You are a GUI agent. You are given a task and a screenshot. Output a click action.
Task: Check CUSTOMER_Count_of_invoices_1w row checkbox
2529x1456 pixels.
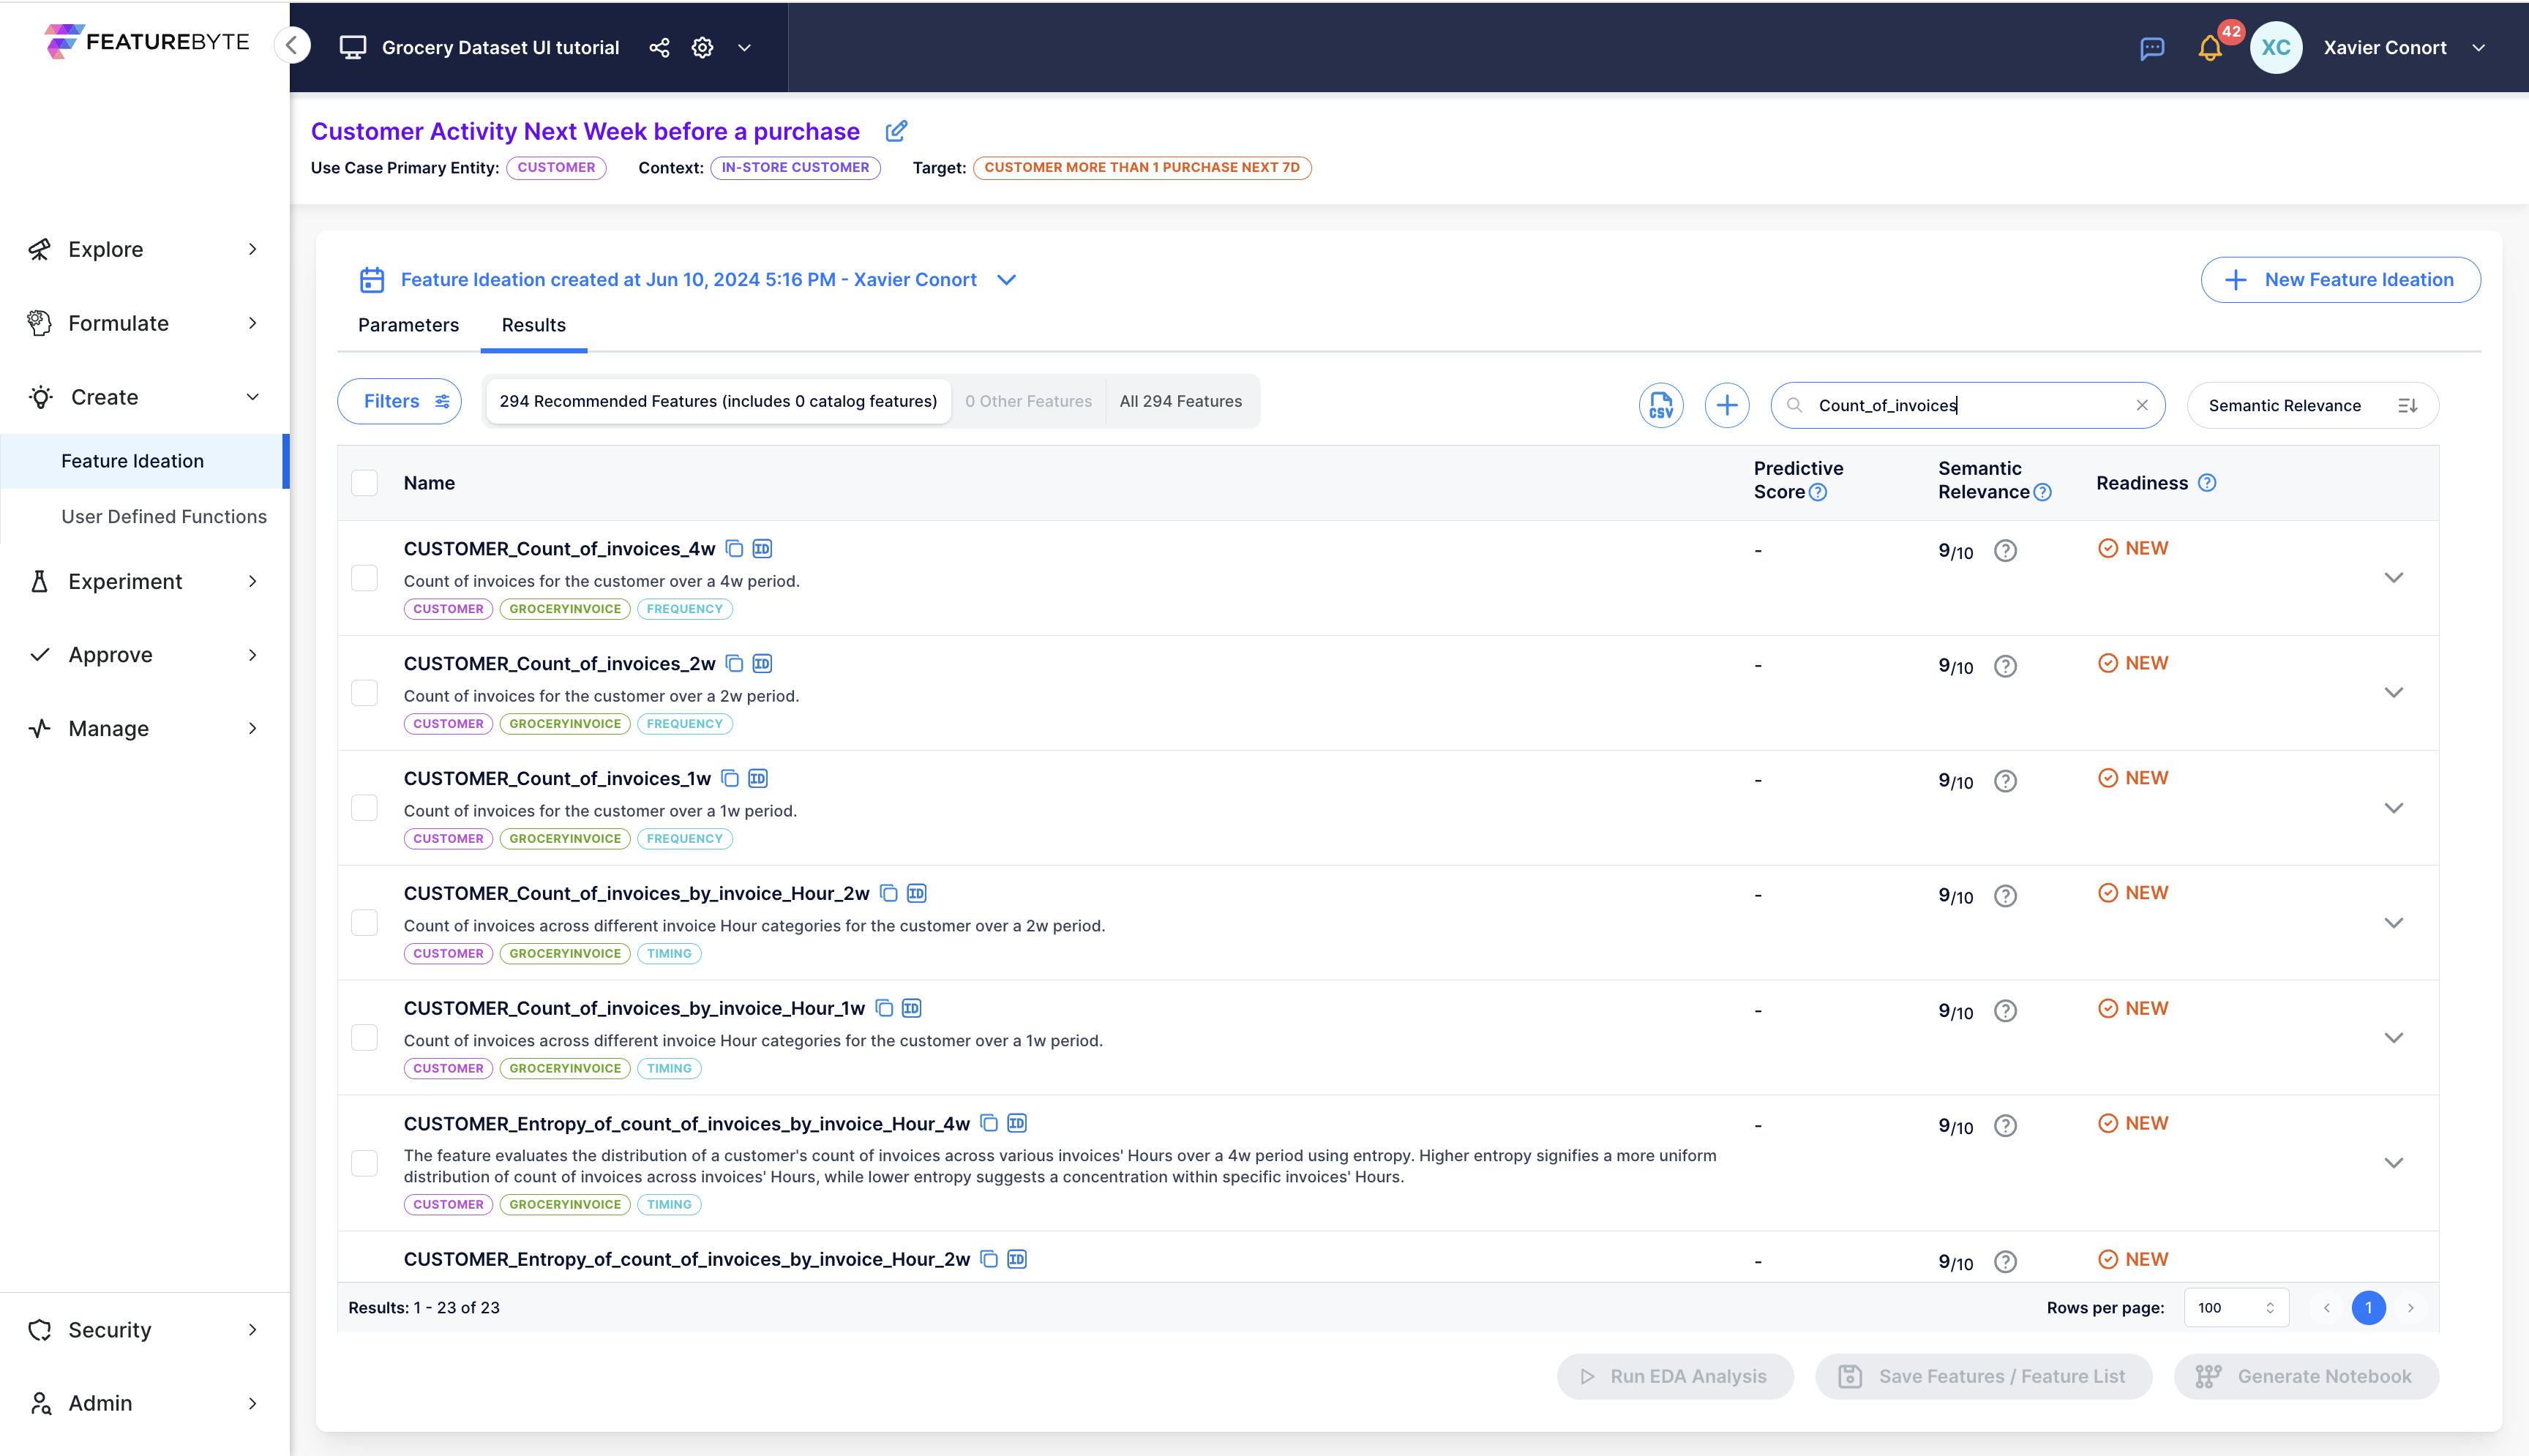[x=364, y=808]
